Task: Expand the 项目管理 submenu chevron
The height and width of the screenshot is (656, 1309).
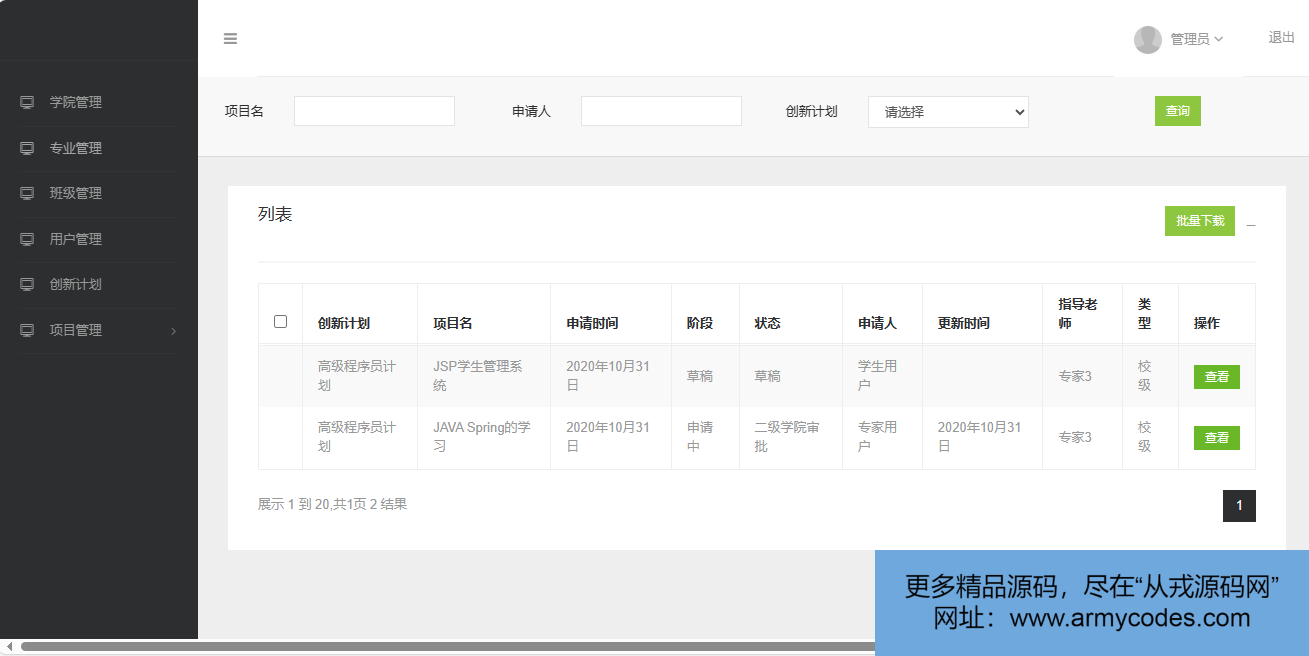Action: pos(173,331)
